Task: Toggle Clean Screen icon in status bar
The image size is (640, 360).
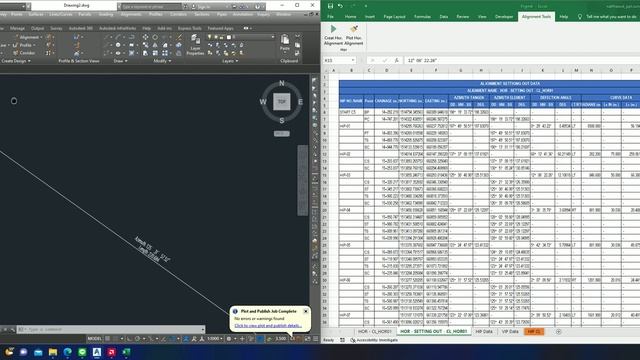Action: (307, 339)
